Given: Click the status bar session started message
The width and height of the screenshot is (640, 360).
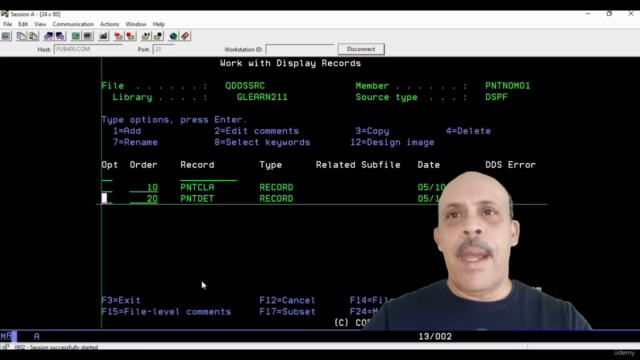Looking at the screenshot, I should [56, 347].
